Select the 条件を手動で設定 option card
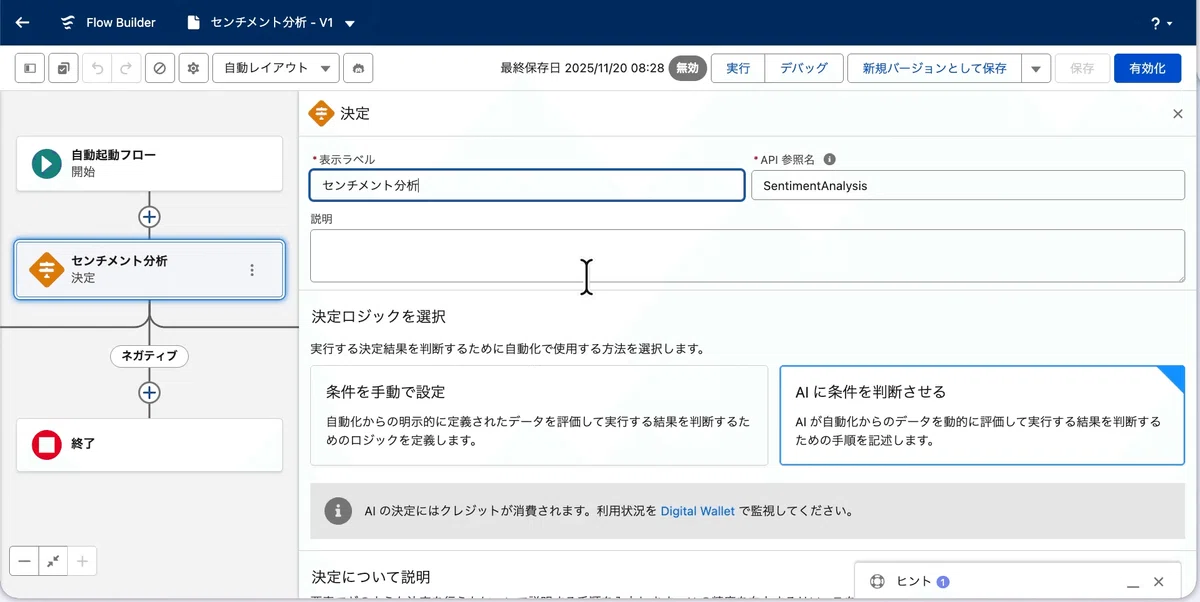The height and width of the screenshot is (602, 1200). [x=539, y=415]
